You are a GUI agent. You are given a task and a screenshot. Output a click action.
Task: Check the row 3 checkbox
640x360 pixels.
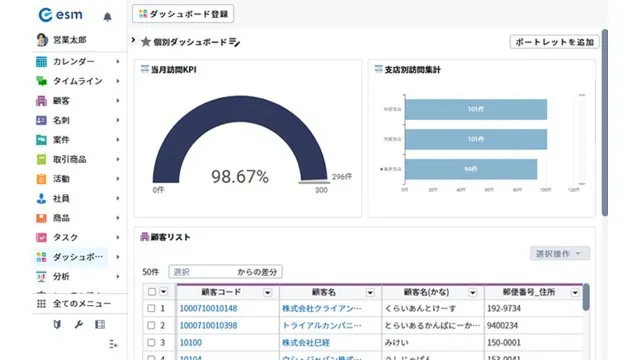click(151, 342)
